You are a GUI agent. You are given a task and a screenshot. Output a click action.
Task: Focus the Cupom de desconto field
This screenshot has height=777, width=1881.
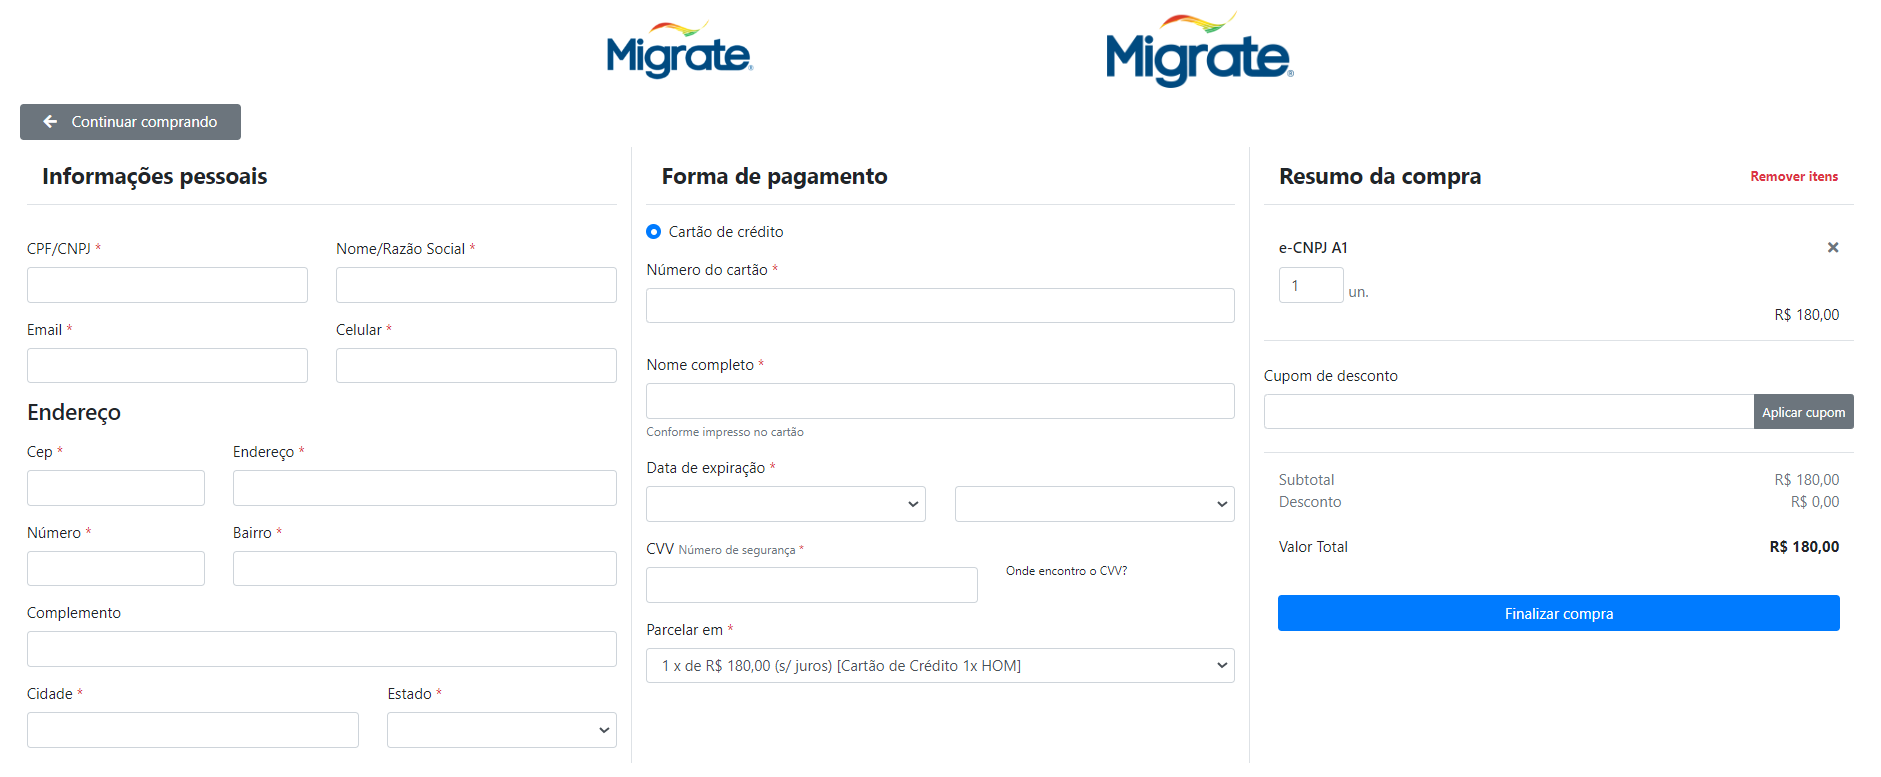coord(1508,412)
